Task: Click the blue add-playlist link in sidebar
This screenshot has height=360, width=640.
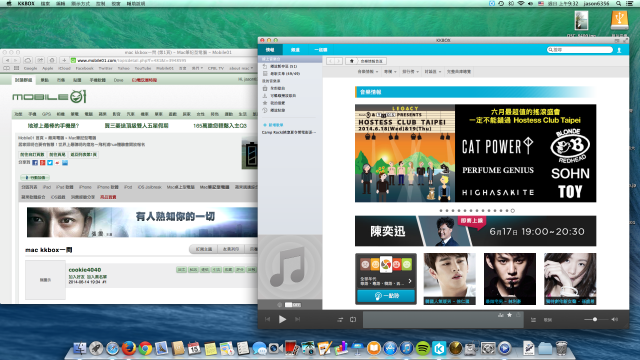Action: point(273,125)
